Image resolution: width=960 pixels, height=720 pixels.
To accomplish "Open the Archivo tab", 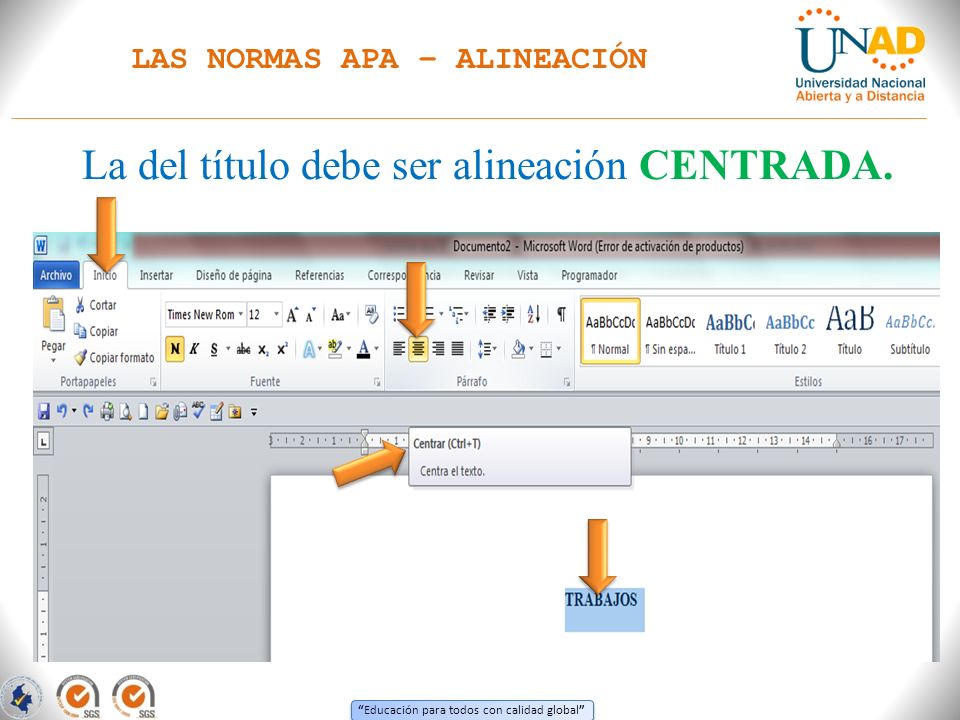I will 56,275.
